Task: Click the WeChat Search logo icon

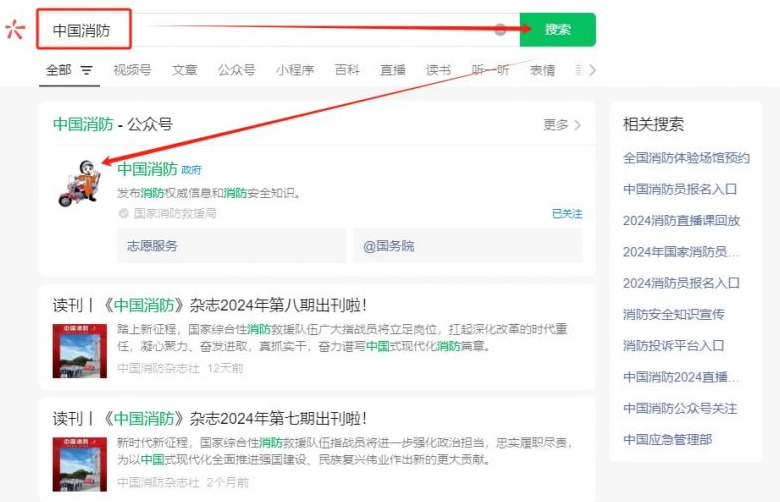Action: [x=15, y=29]
